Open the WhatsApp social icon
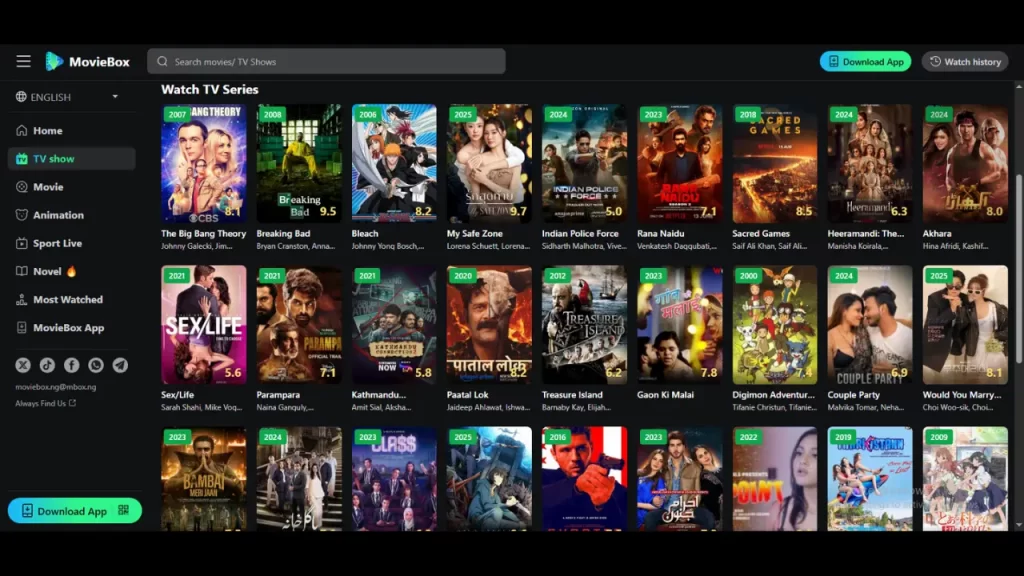 click(95, 365)
